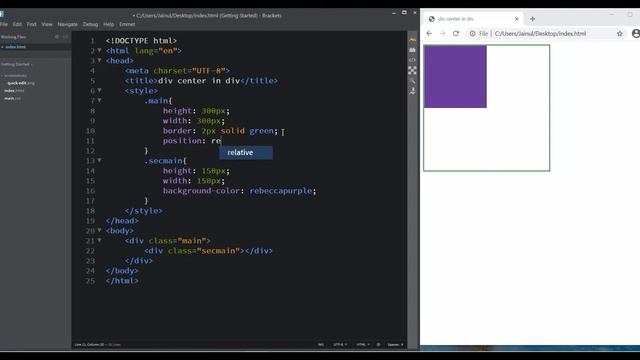Open a new browser tab with plus
This screenshot has height=360, width=640.
[532, 19]
